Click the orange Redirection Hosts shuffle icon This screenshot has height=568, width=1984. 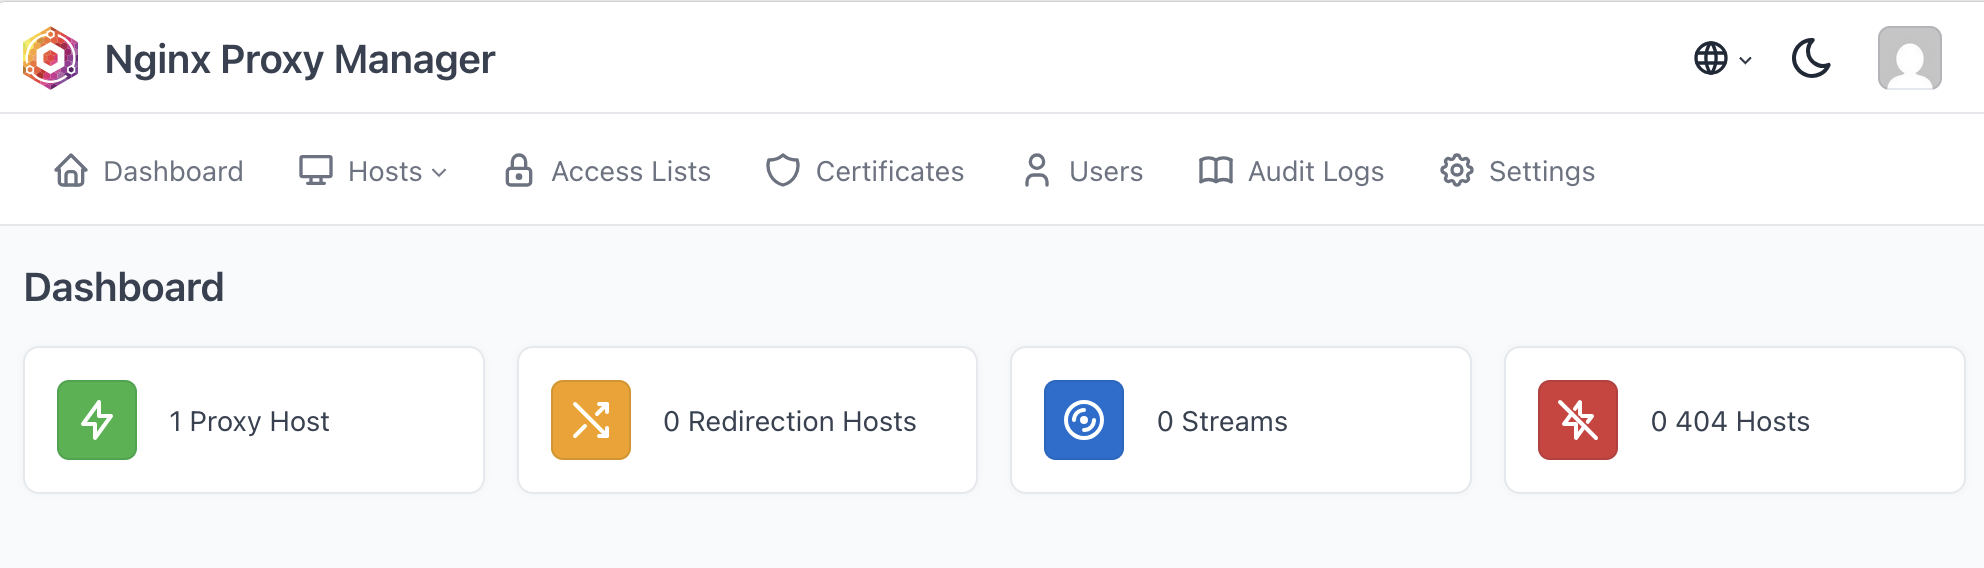591,420
